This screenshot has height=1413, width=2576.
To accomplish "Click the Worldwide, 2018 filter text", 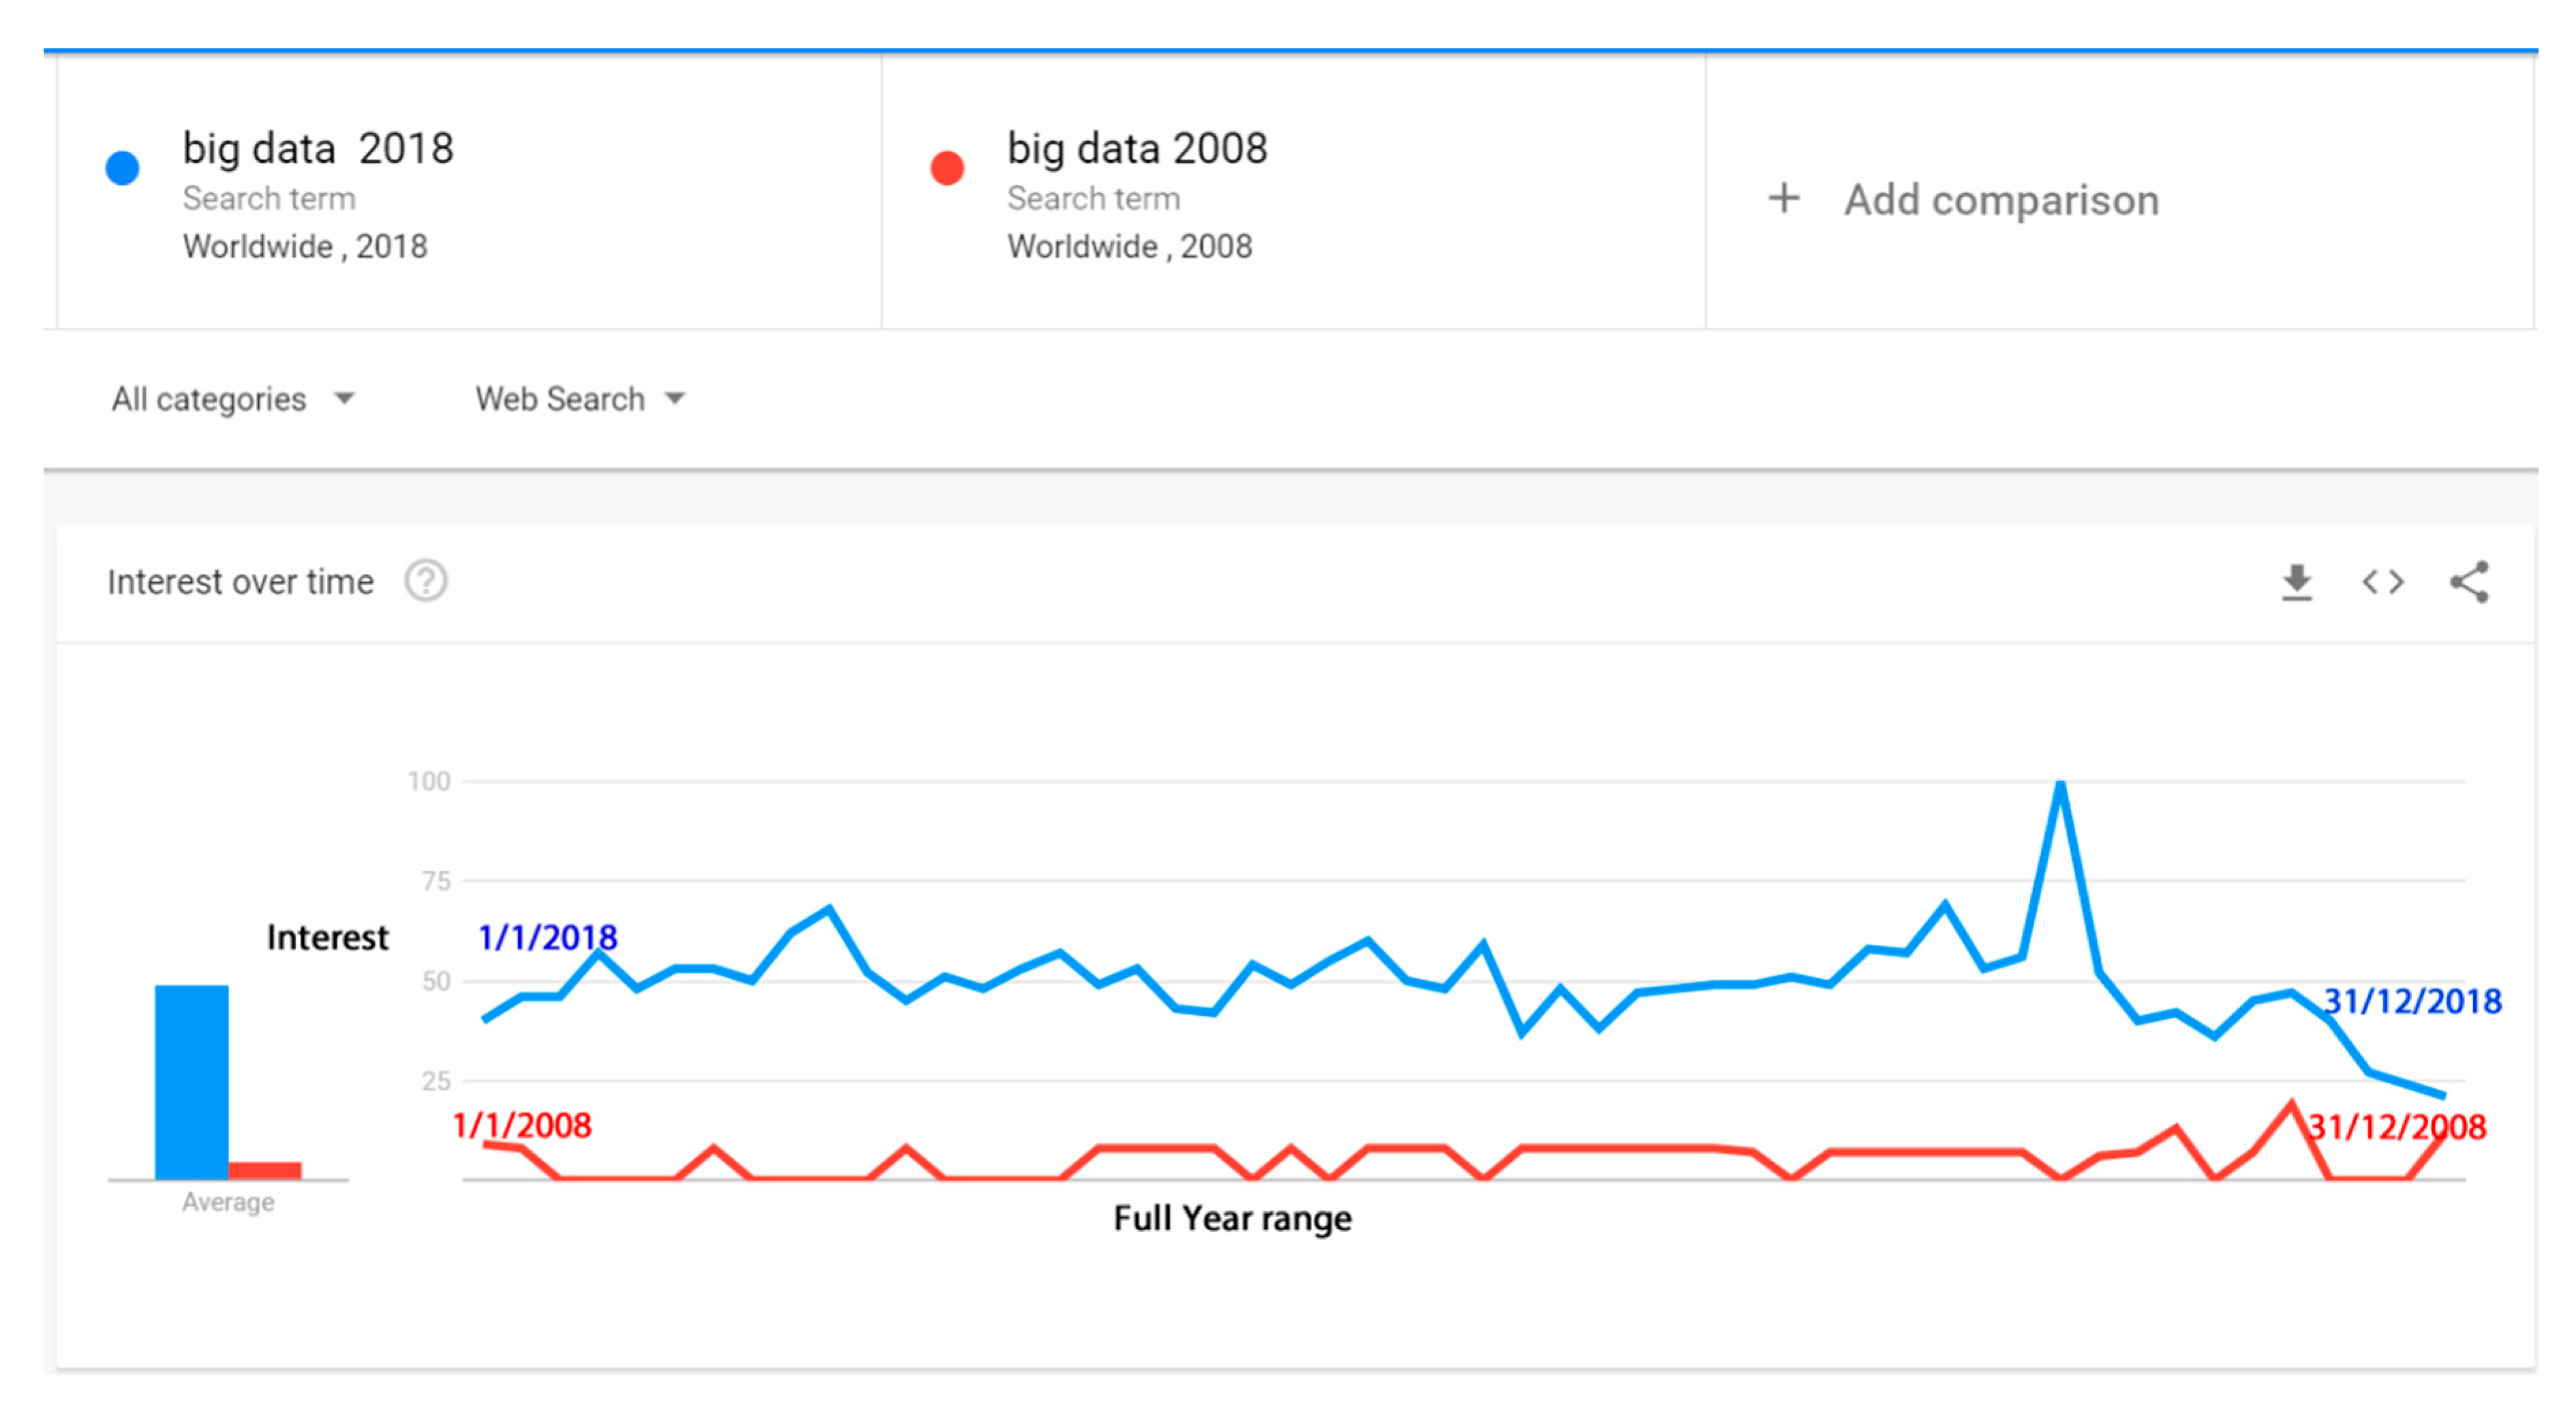I will [x=305, y=246].
